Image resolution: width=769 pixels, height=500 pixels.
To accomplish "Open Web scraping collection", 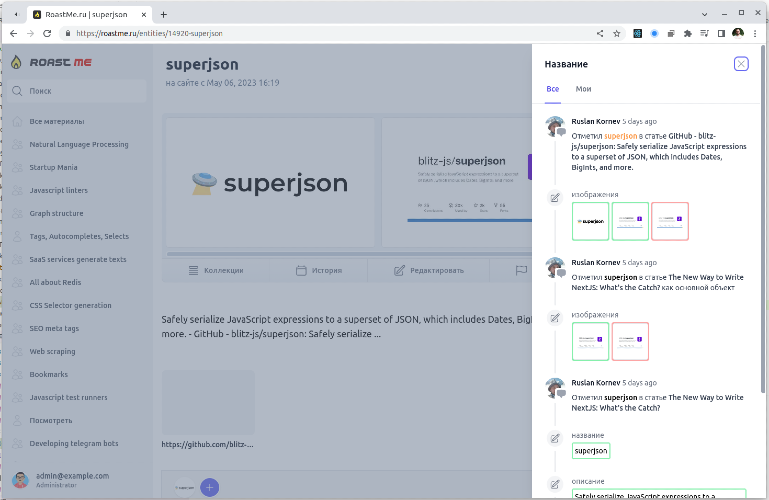I will [x=52, y=351].
